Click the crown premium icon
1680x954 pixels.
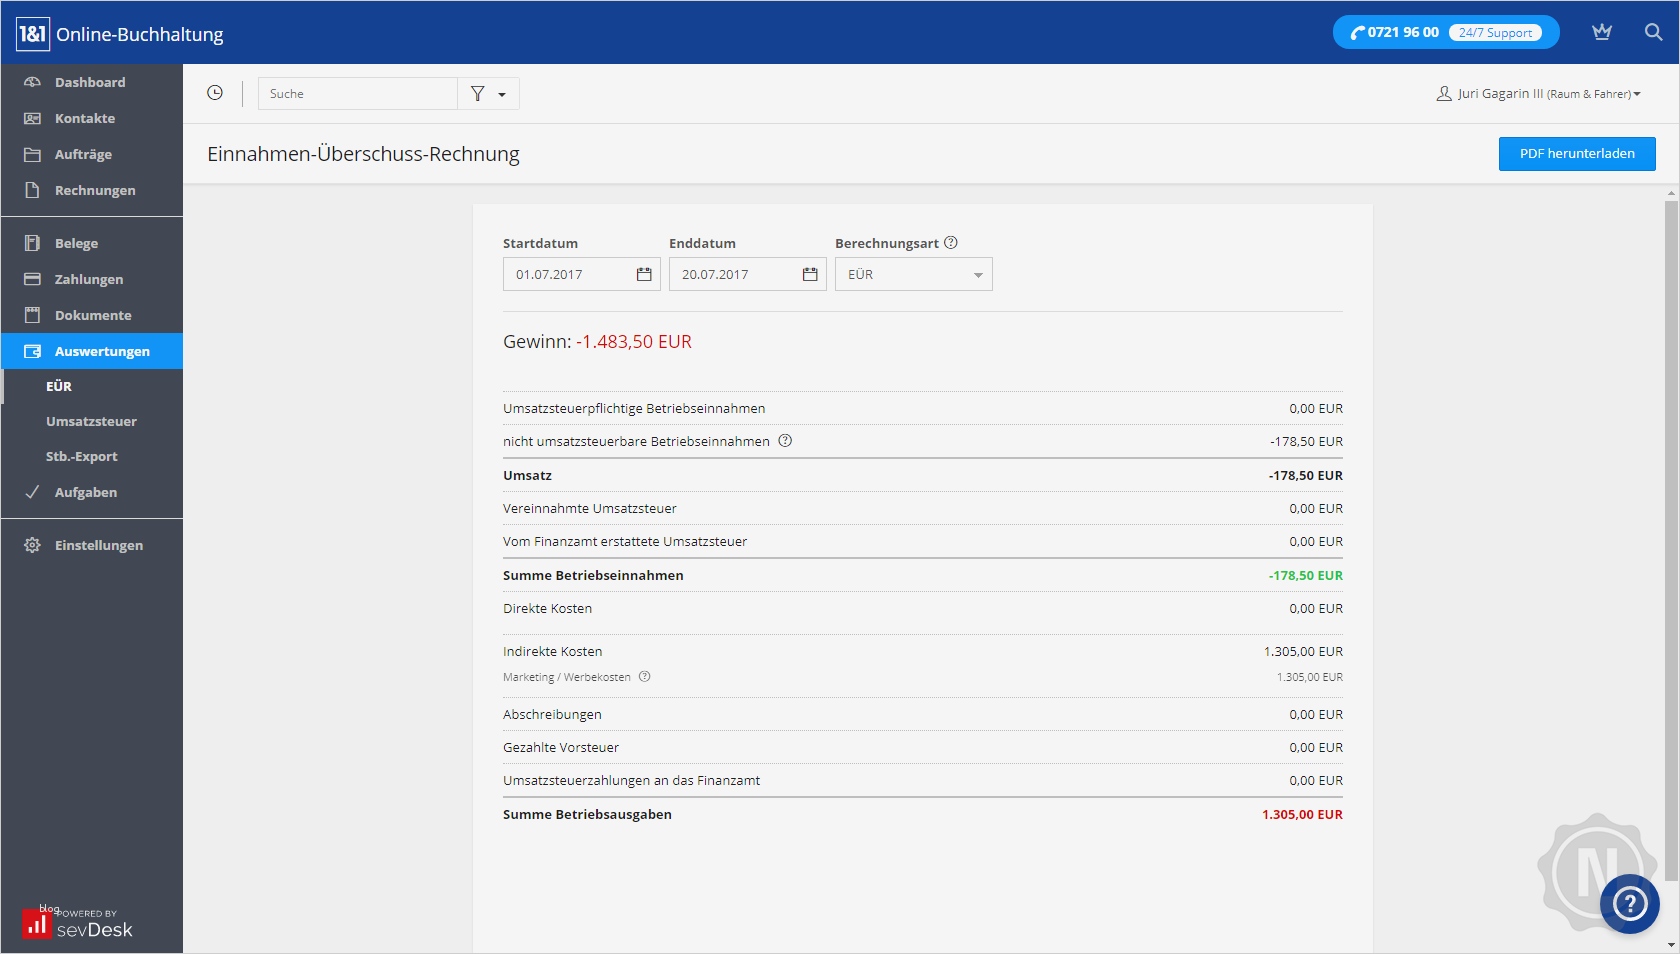click(1602, 32)
